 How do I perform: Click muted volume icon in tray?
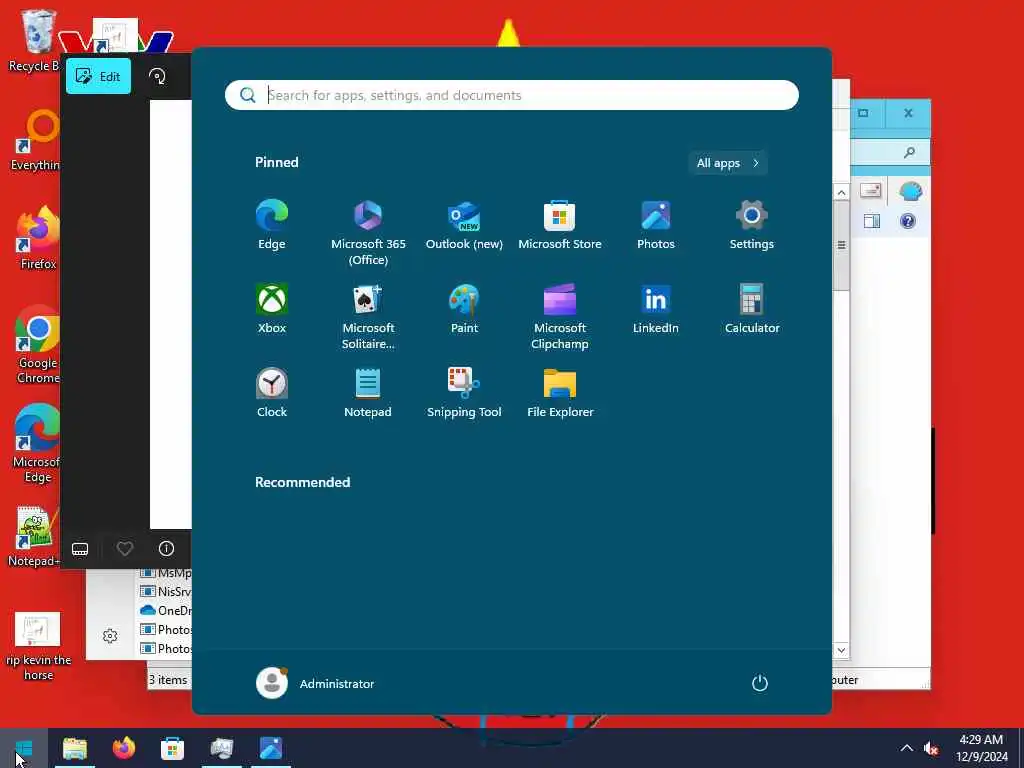click(x=931, y=748)
